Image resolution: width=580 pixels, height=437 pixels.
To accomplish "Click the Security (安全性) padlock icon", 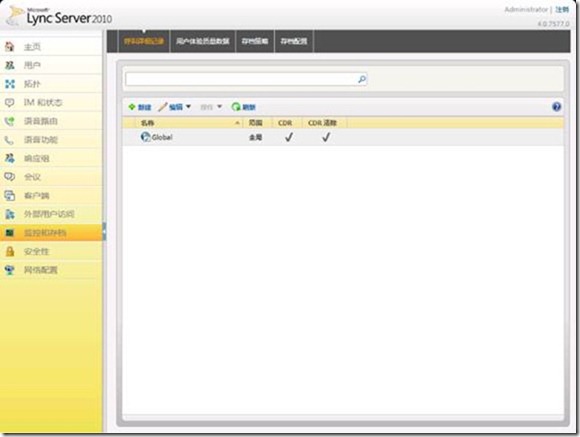I will pos(10,251).
